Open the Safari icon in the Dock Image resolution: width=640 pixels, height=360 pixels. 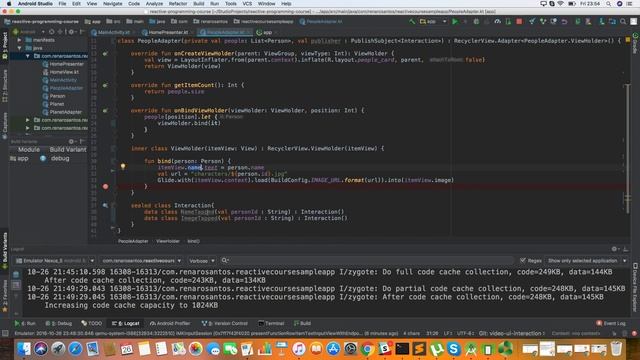tap(75, 349)
